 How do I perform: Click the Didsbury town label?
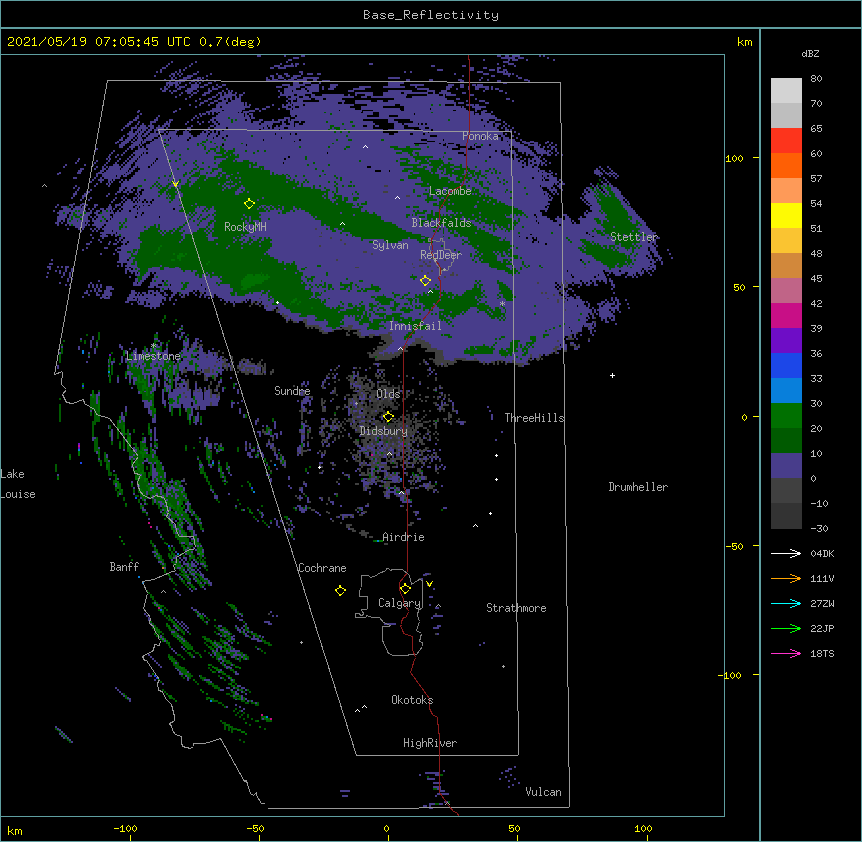click(384, 431)
